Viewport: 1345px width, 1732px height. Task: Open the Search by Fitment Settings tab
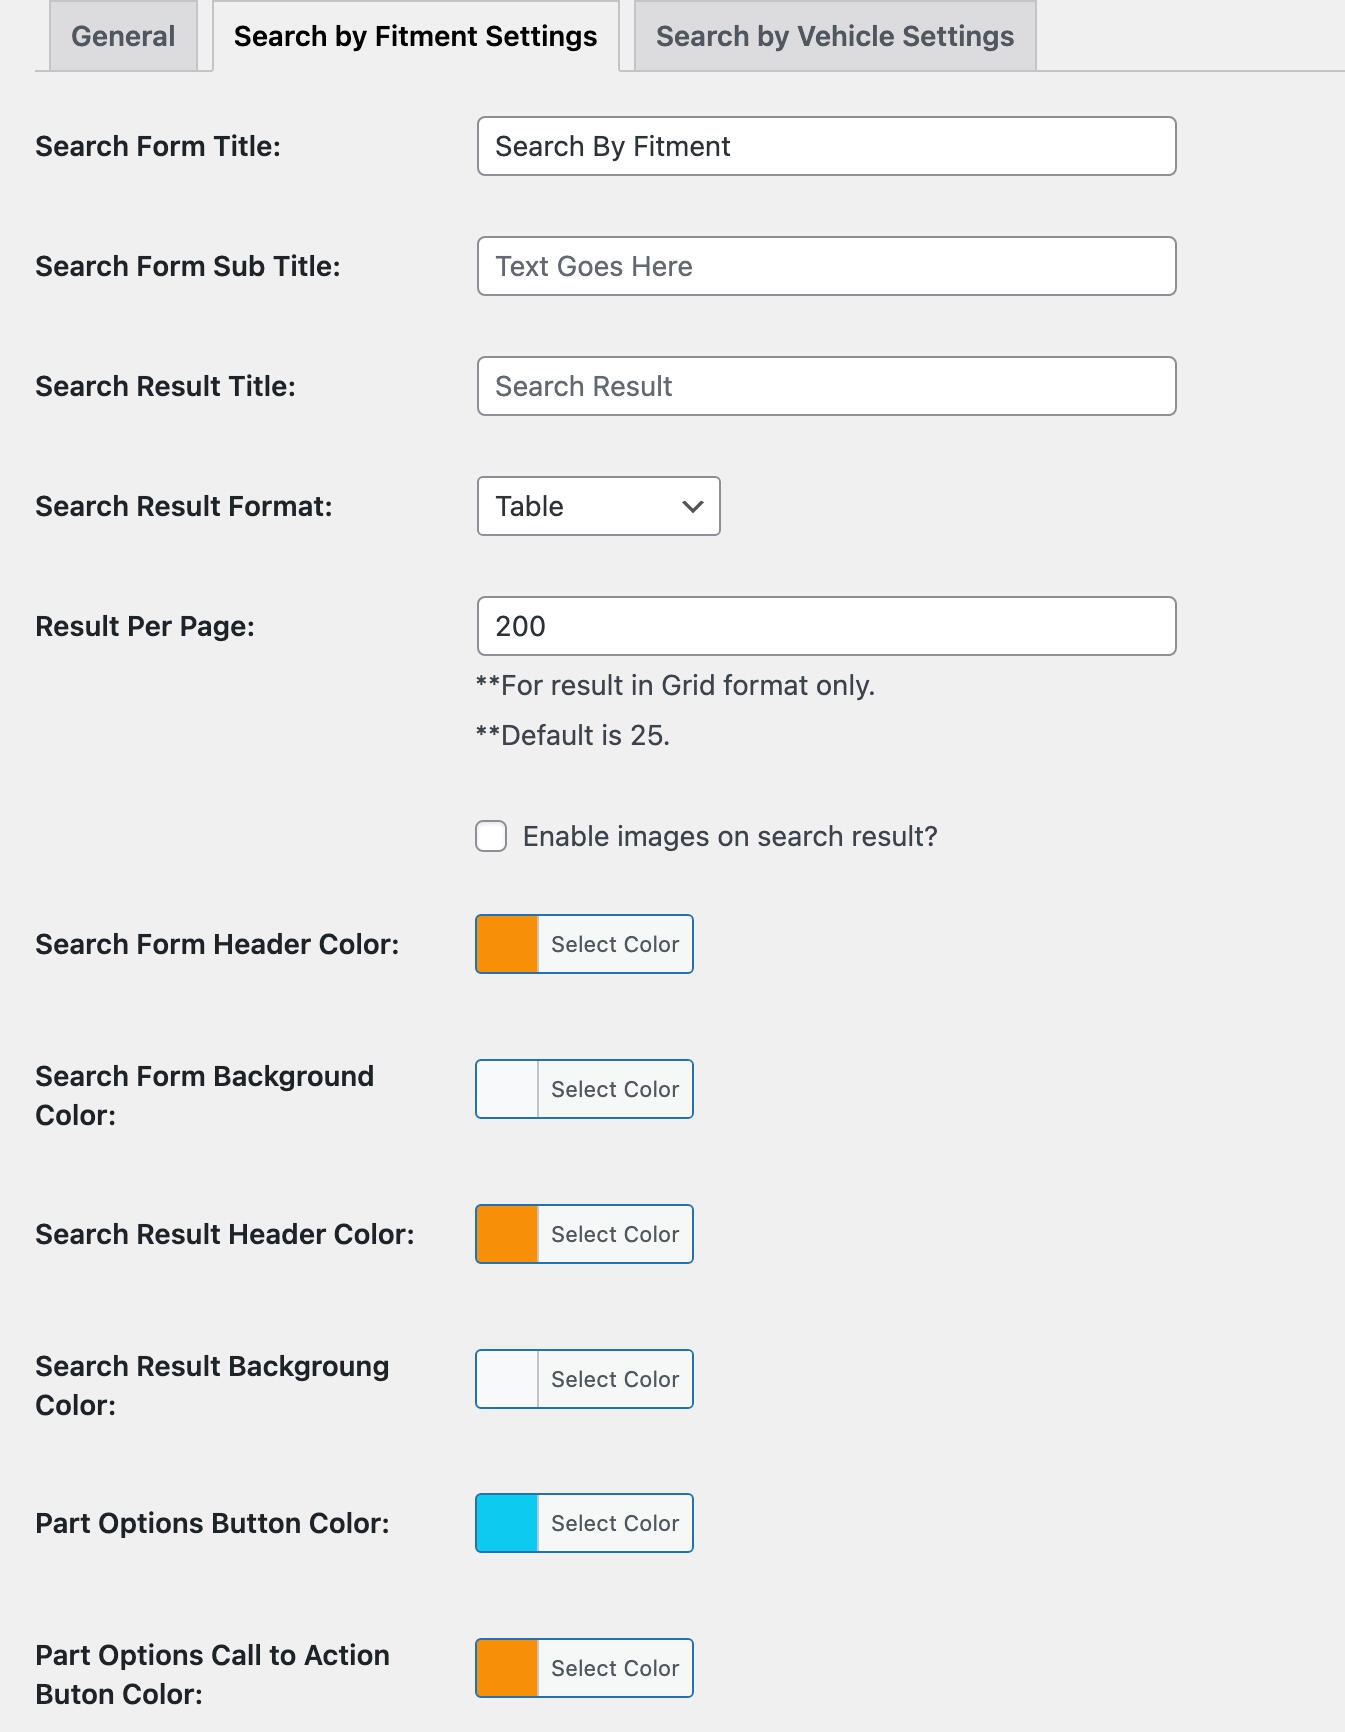coord(415,37)
